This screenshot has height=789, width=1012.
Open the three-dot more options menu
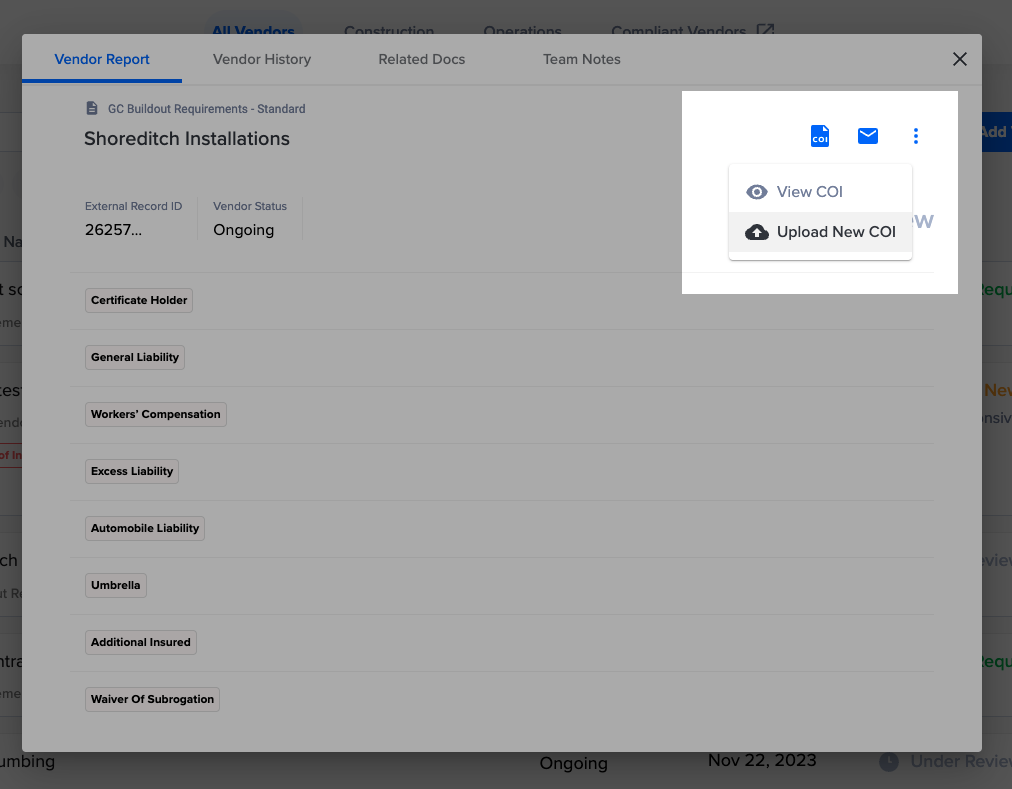916,136
